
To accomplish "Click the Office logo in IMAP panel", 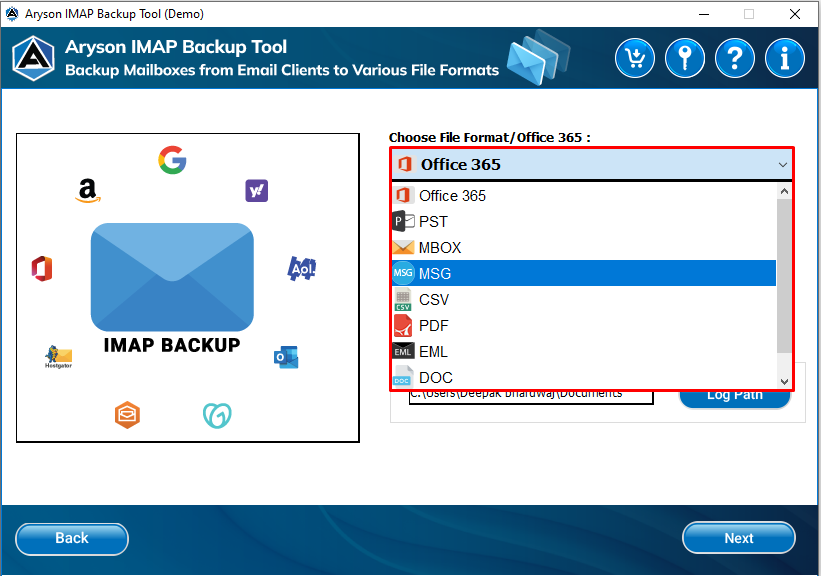I will 42,269.
